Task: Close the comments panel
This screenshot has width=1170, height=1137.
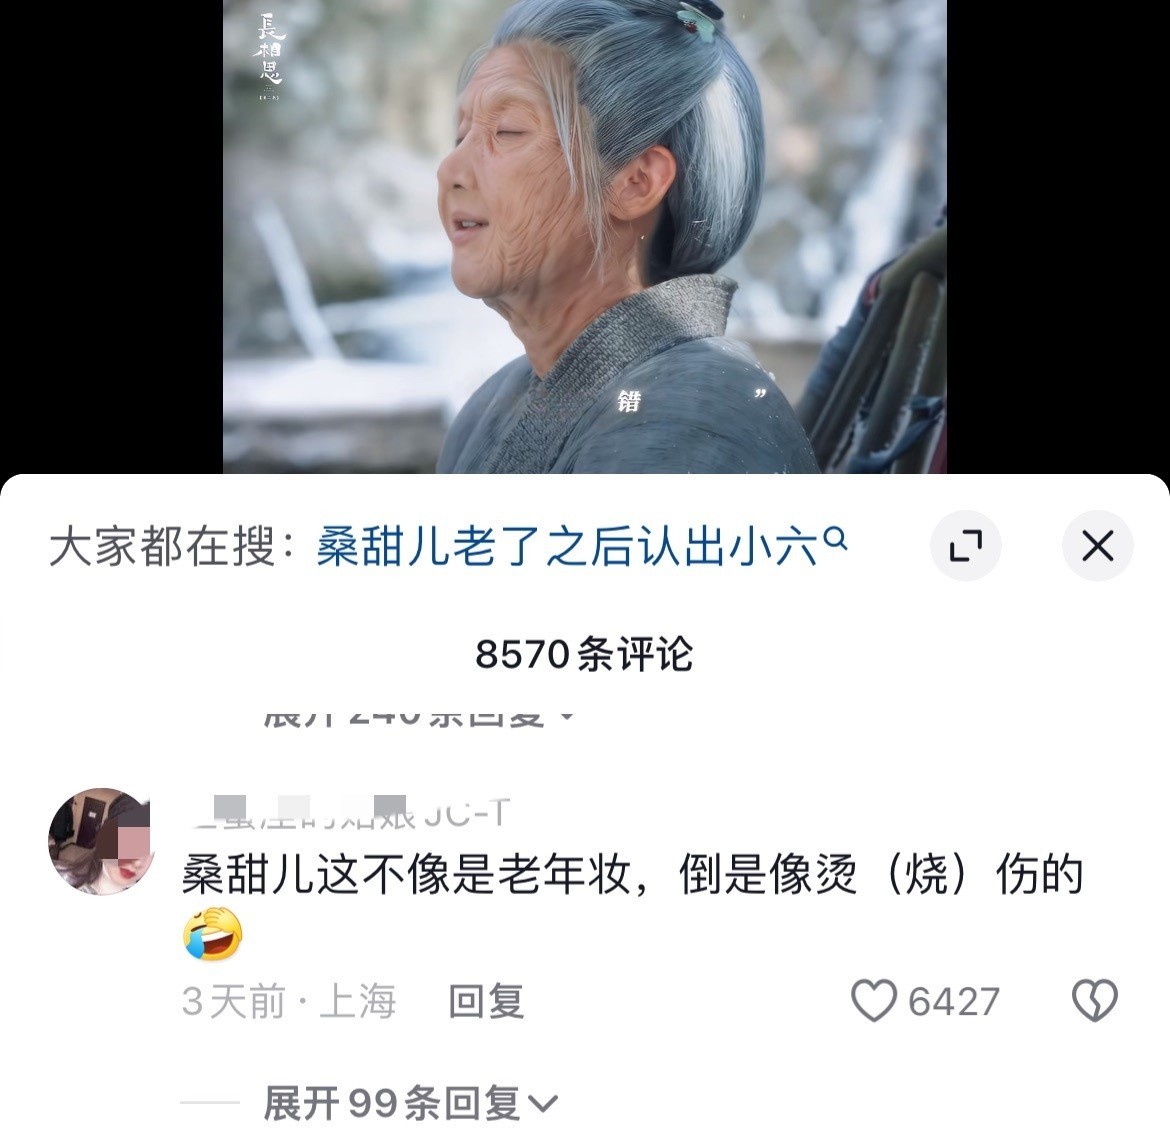Action: tap(1098, 545)
